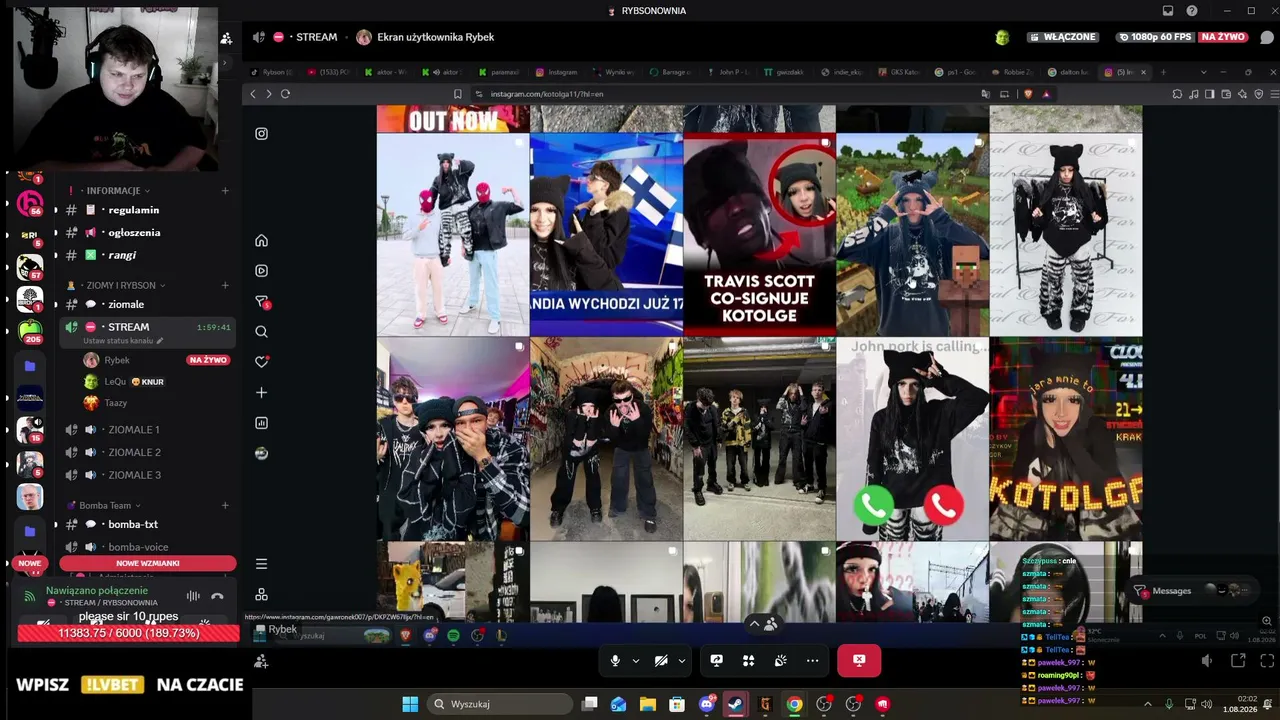Open the Instagram dashboard chart icon
The height and width of the screenshot is (720, 1280).
261,423
